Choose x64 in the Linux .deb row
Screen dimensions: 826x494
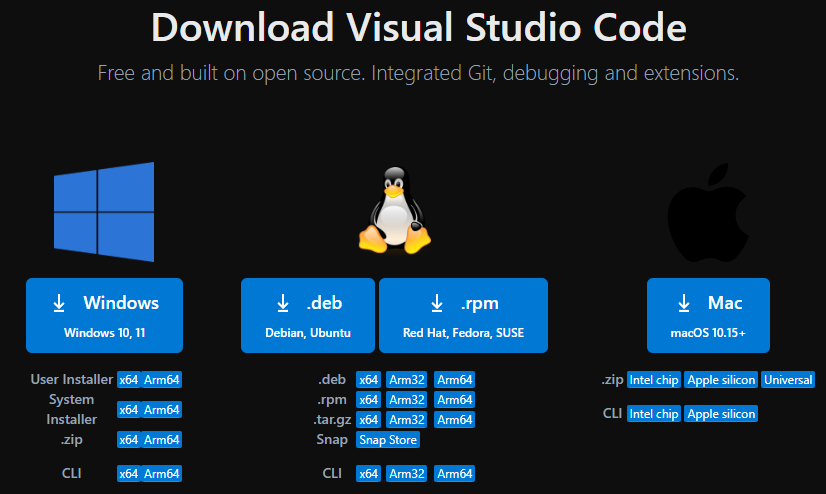point(368,380)
